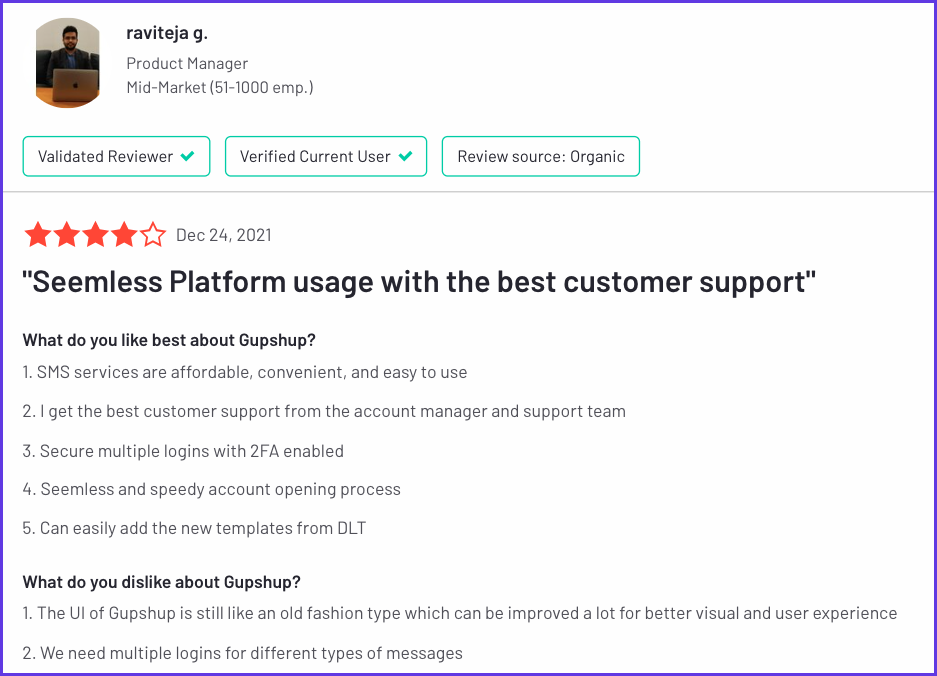Select the line about multiple logins for messages
Screen dimensions: 937x676
(243, 653)
